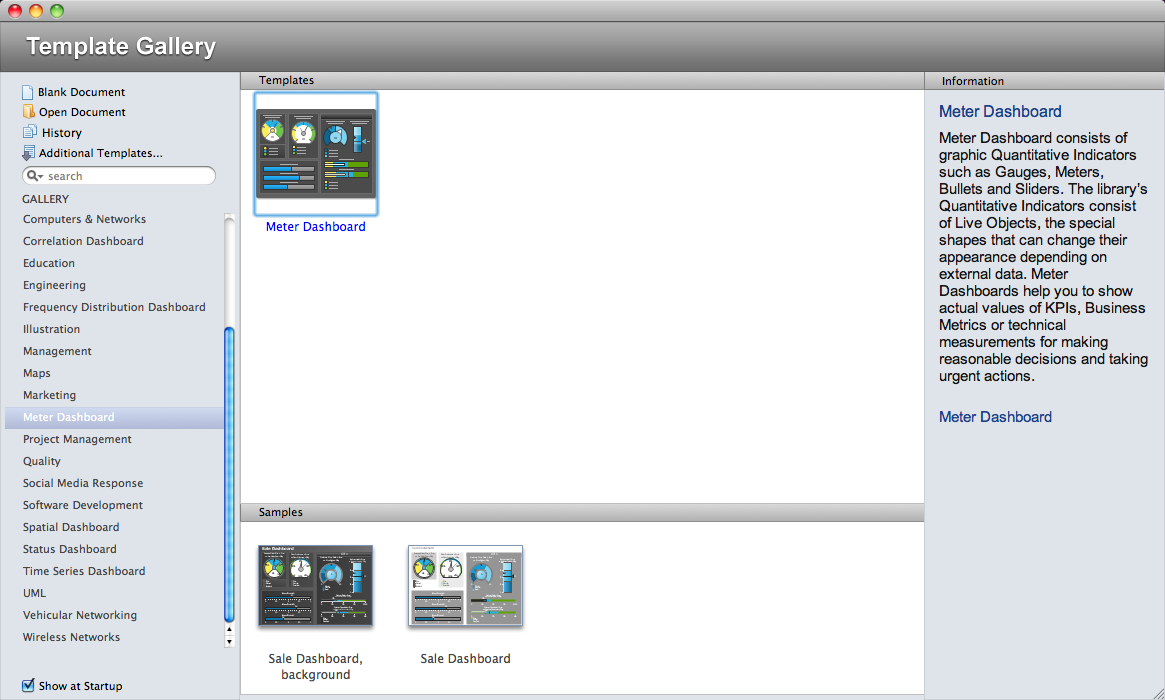The image size is (1165, 700).
Task: Select Frequency Distribution Dashboard
Action: coord(114,307)
